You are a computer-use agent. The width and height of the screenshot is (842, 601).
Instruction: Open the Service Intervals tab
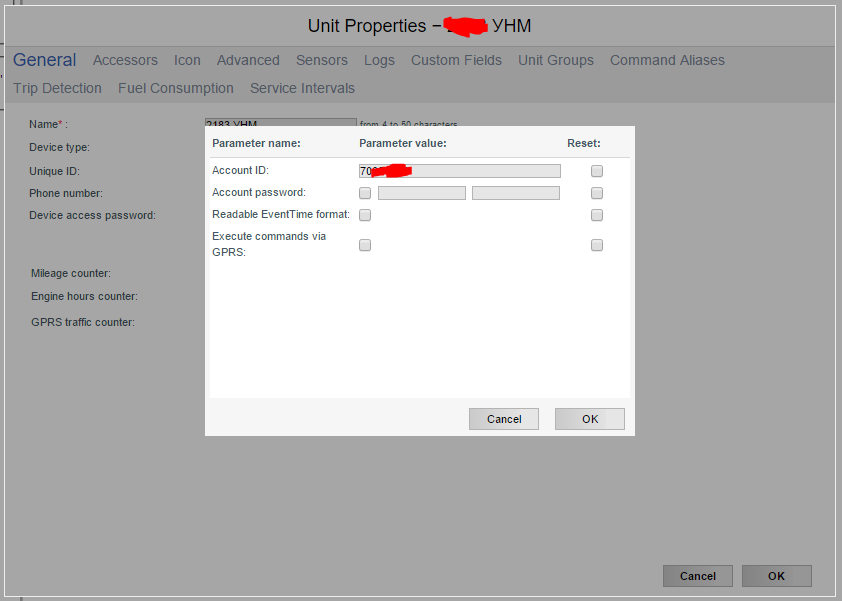[302, 88]
